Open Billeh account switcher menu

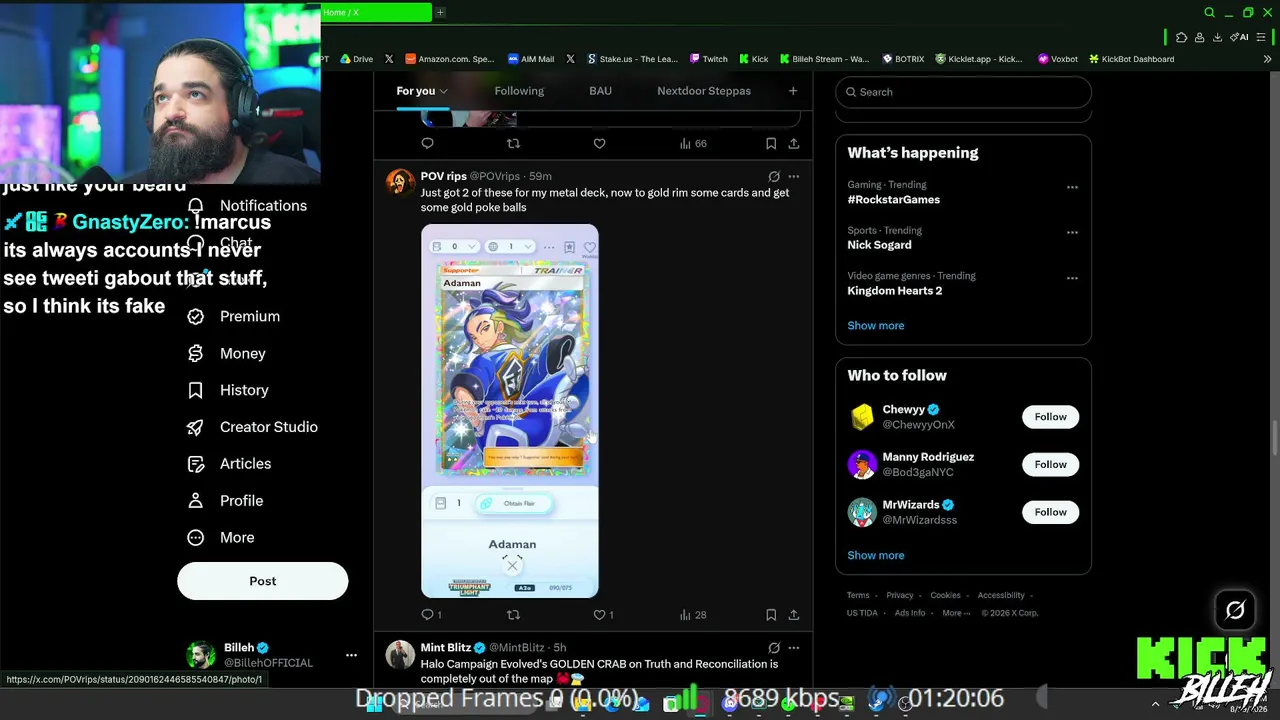click(351, 655)
